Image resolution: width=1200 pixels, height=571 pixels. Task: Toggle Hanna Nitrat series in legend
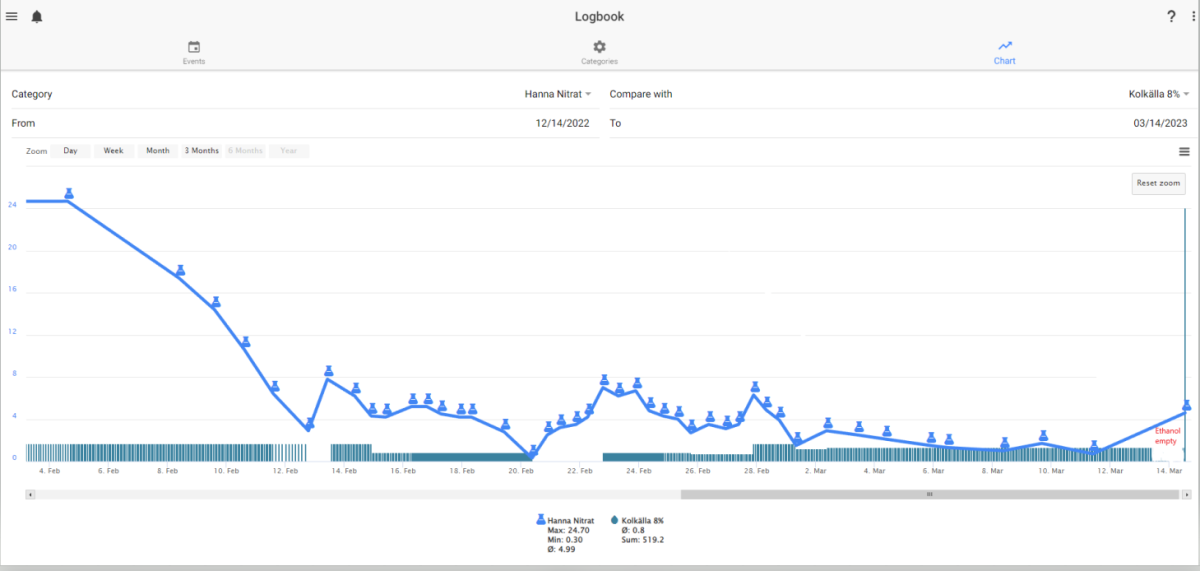(566, 520)
